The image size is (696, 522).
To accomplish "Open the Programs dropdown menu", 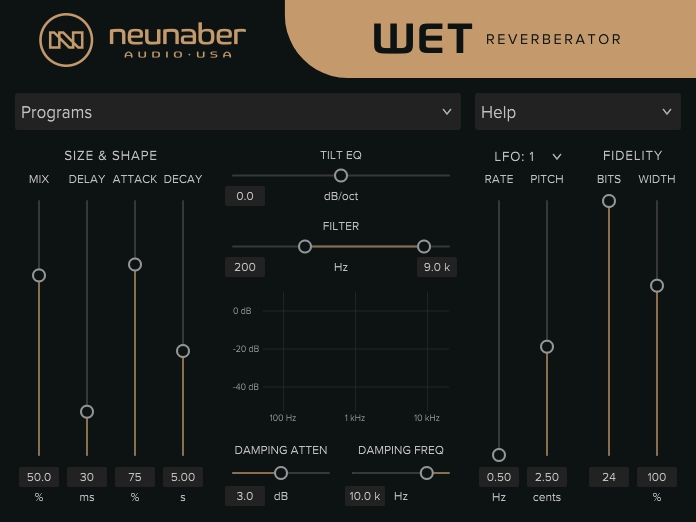I will pyautogui.click(x=238, y=112).
